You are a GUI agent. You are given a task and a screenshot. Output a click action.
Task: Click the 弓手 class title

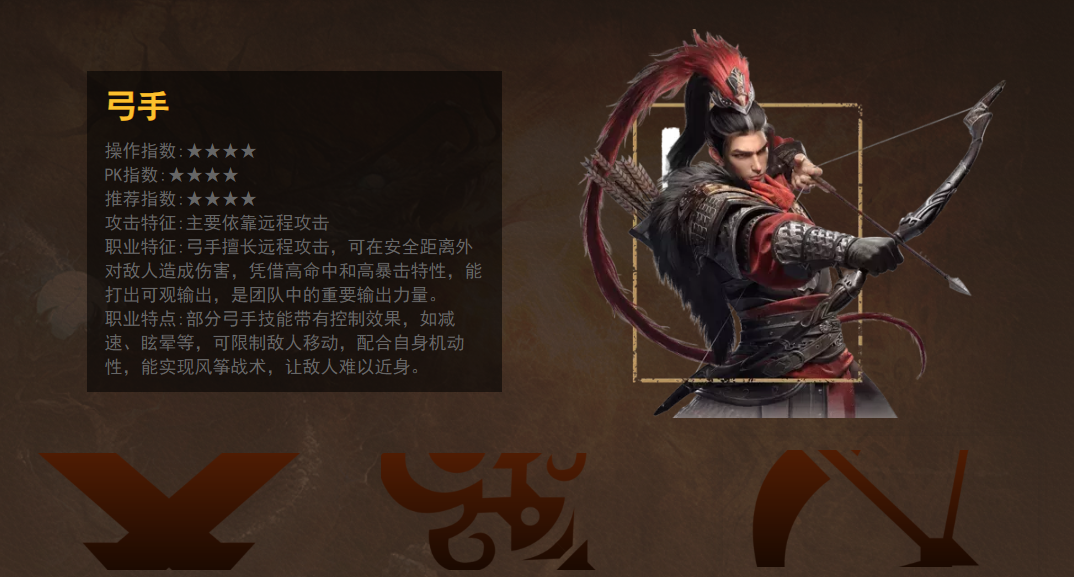pos(138,106)
